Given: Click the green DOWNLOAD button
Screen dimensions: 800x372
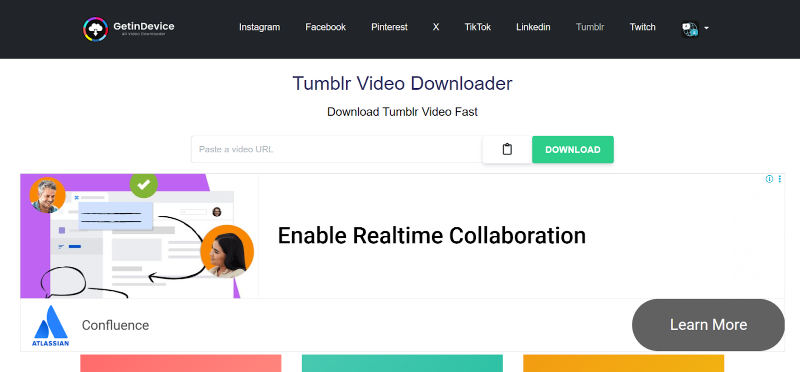Looking at the screenshot, I should tap(572, 150).
